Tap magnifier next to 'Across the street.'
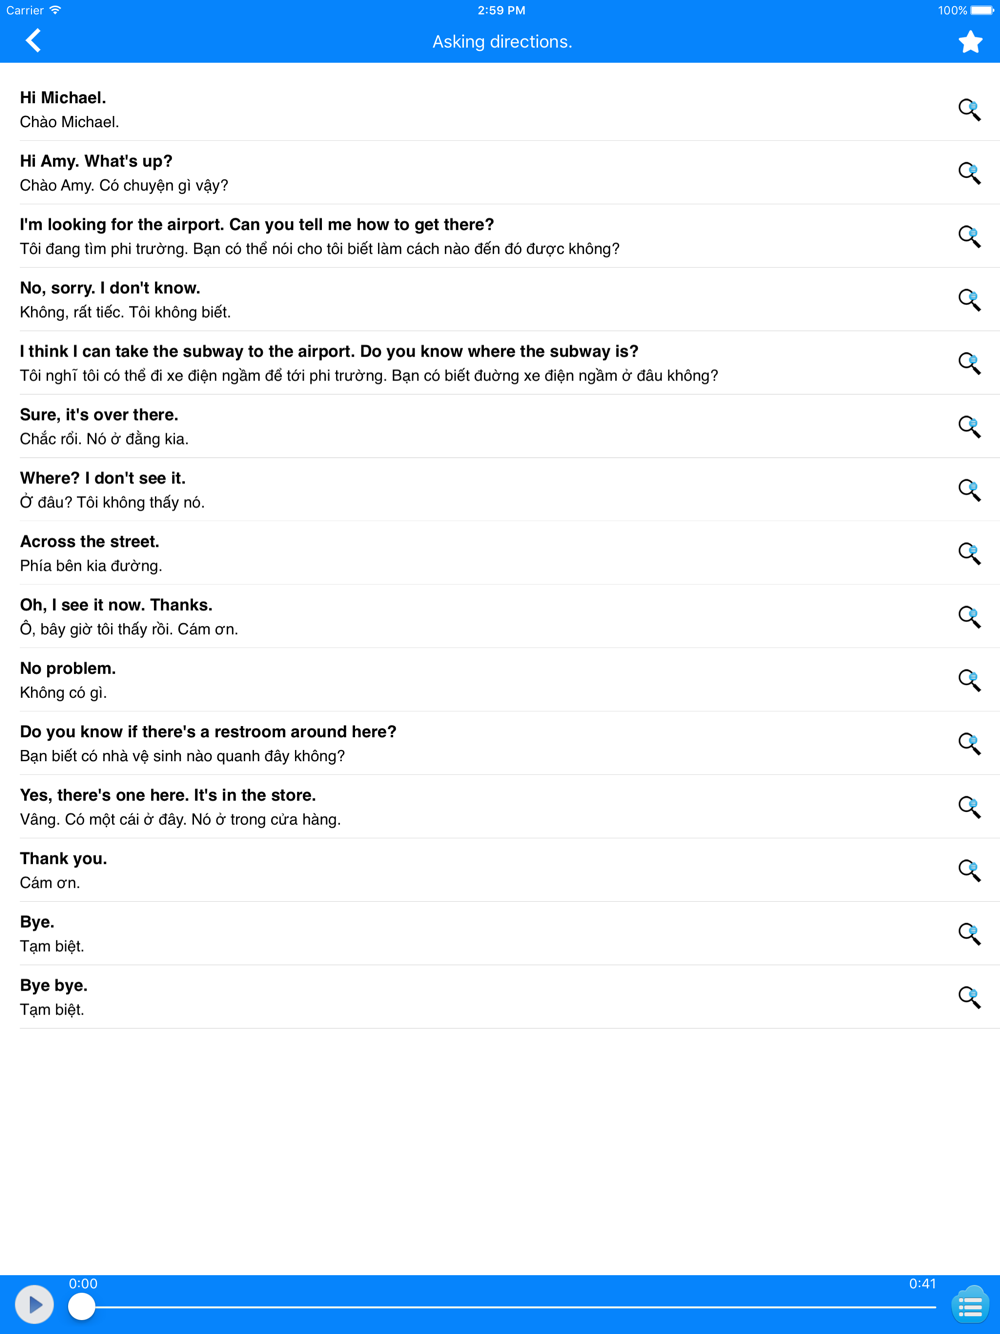Screen dimensions: 1000x1334 tap(969, 553)
